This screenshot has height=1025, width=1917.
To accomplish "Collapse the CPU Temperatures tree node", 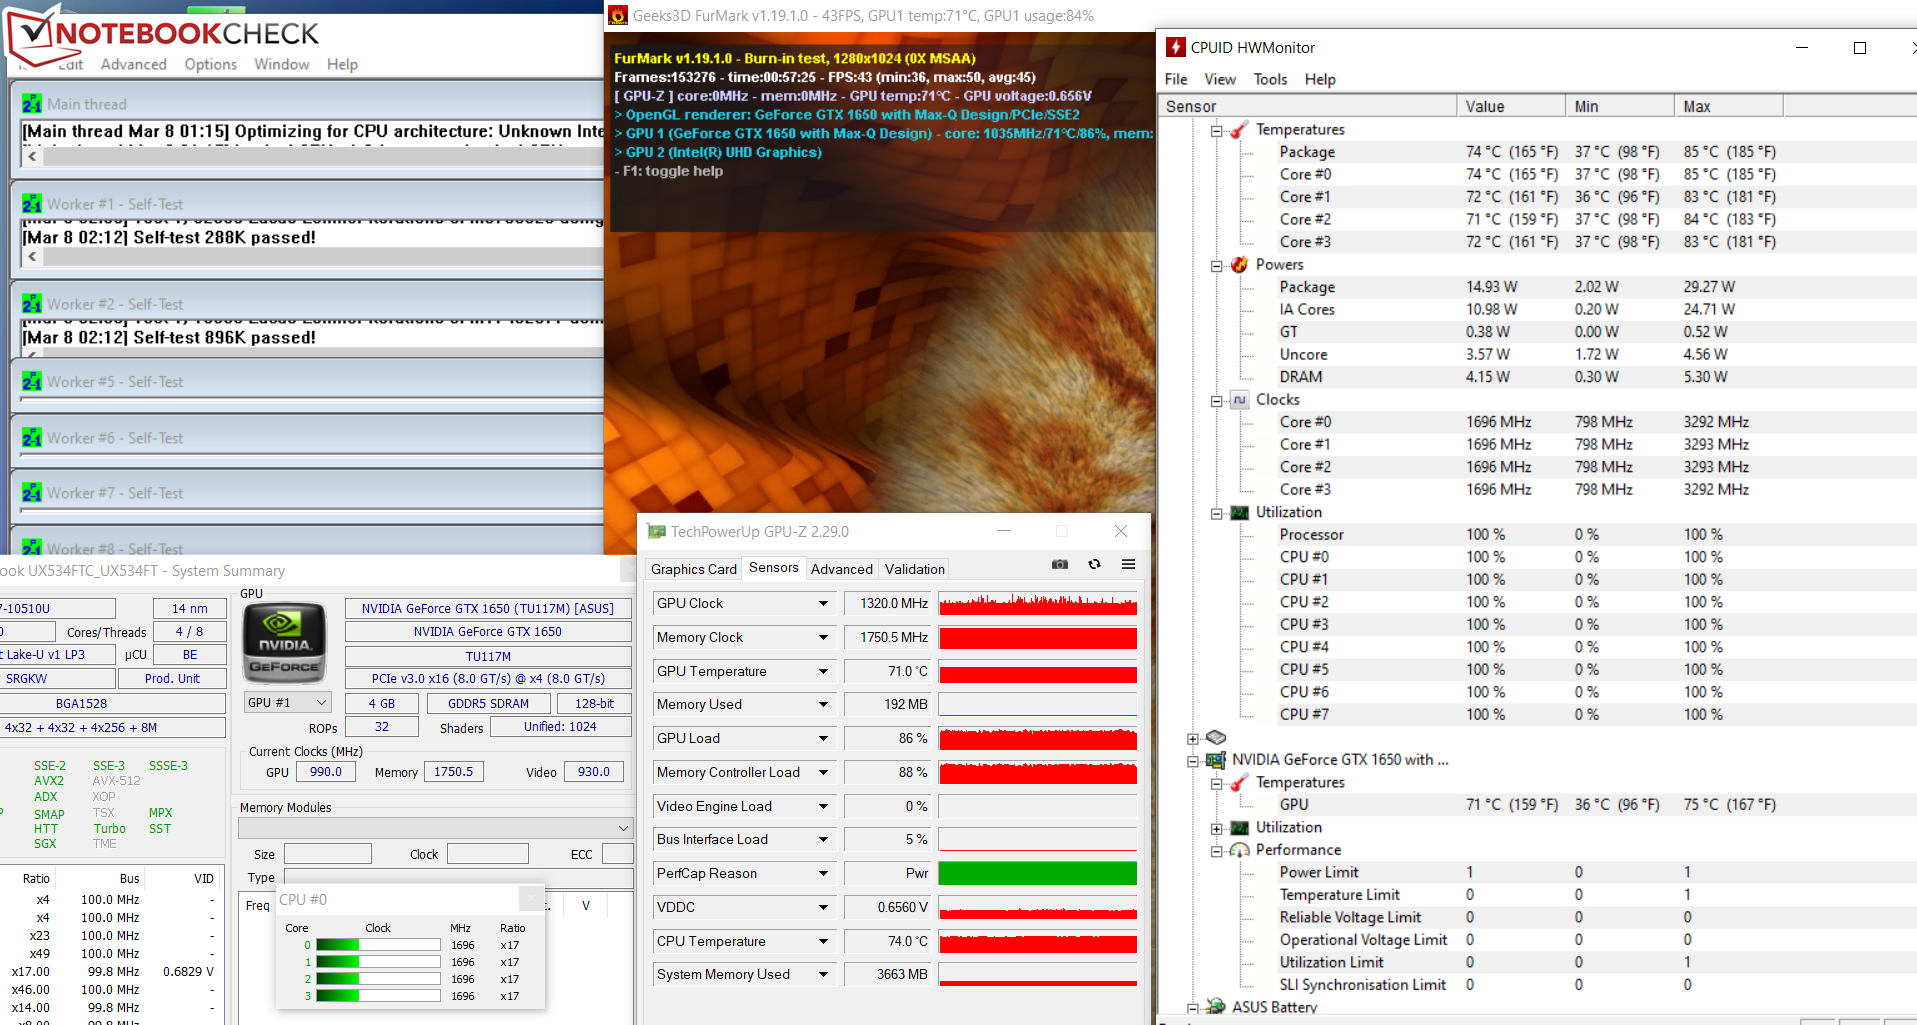I will (x=1216, y=131).
